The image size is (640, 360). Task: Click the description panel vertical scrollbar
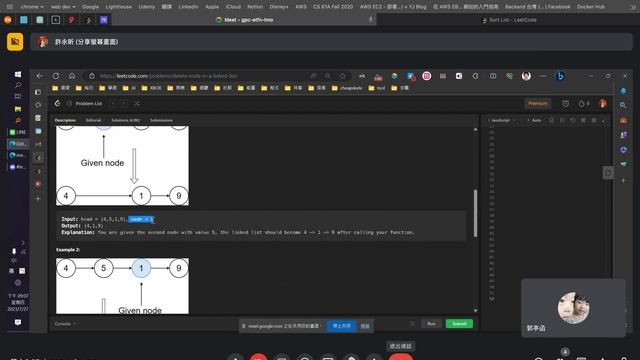pyautogui.click(x=475, y=213)
